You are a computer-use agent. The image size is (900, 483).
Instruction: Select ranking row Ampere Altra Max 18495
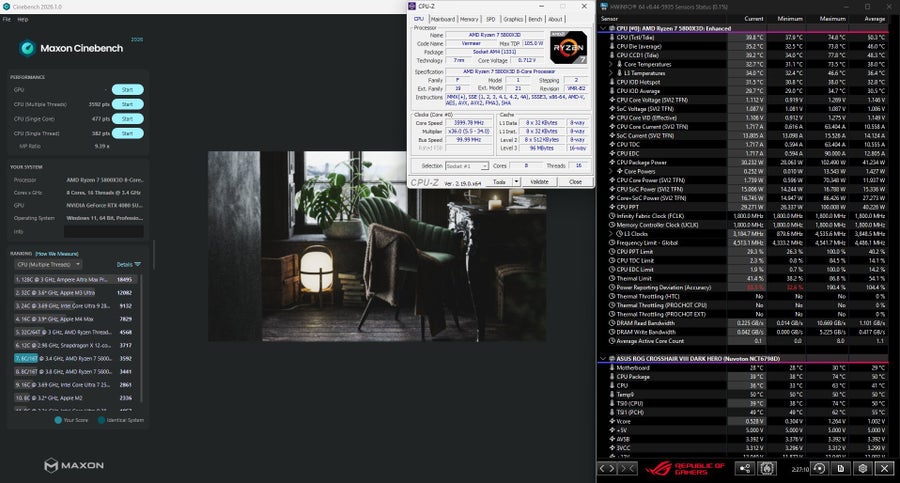[x=75, y=279]
